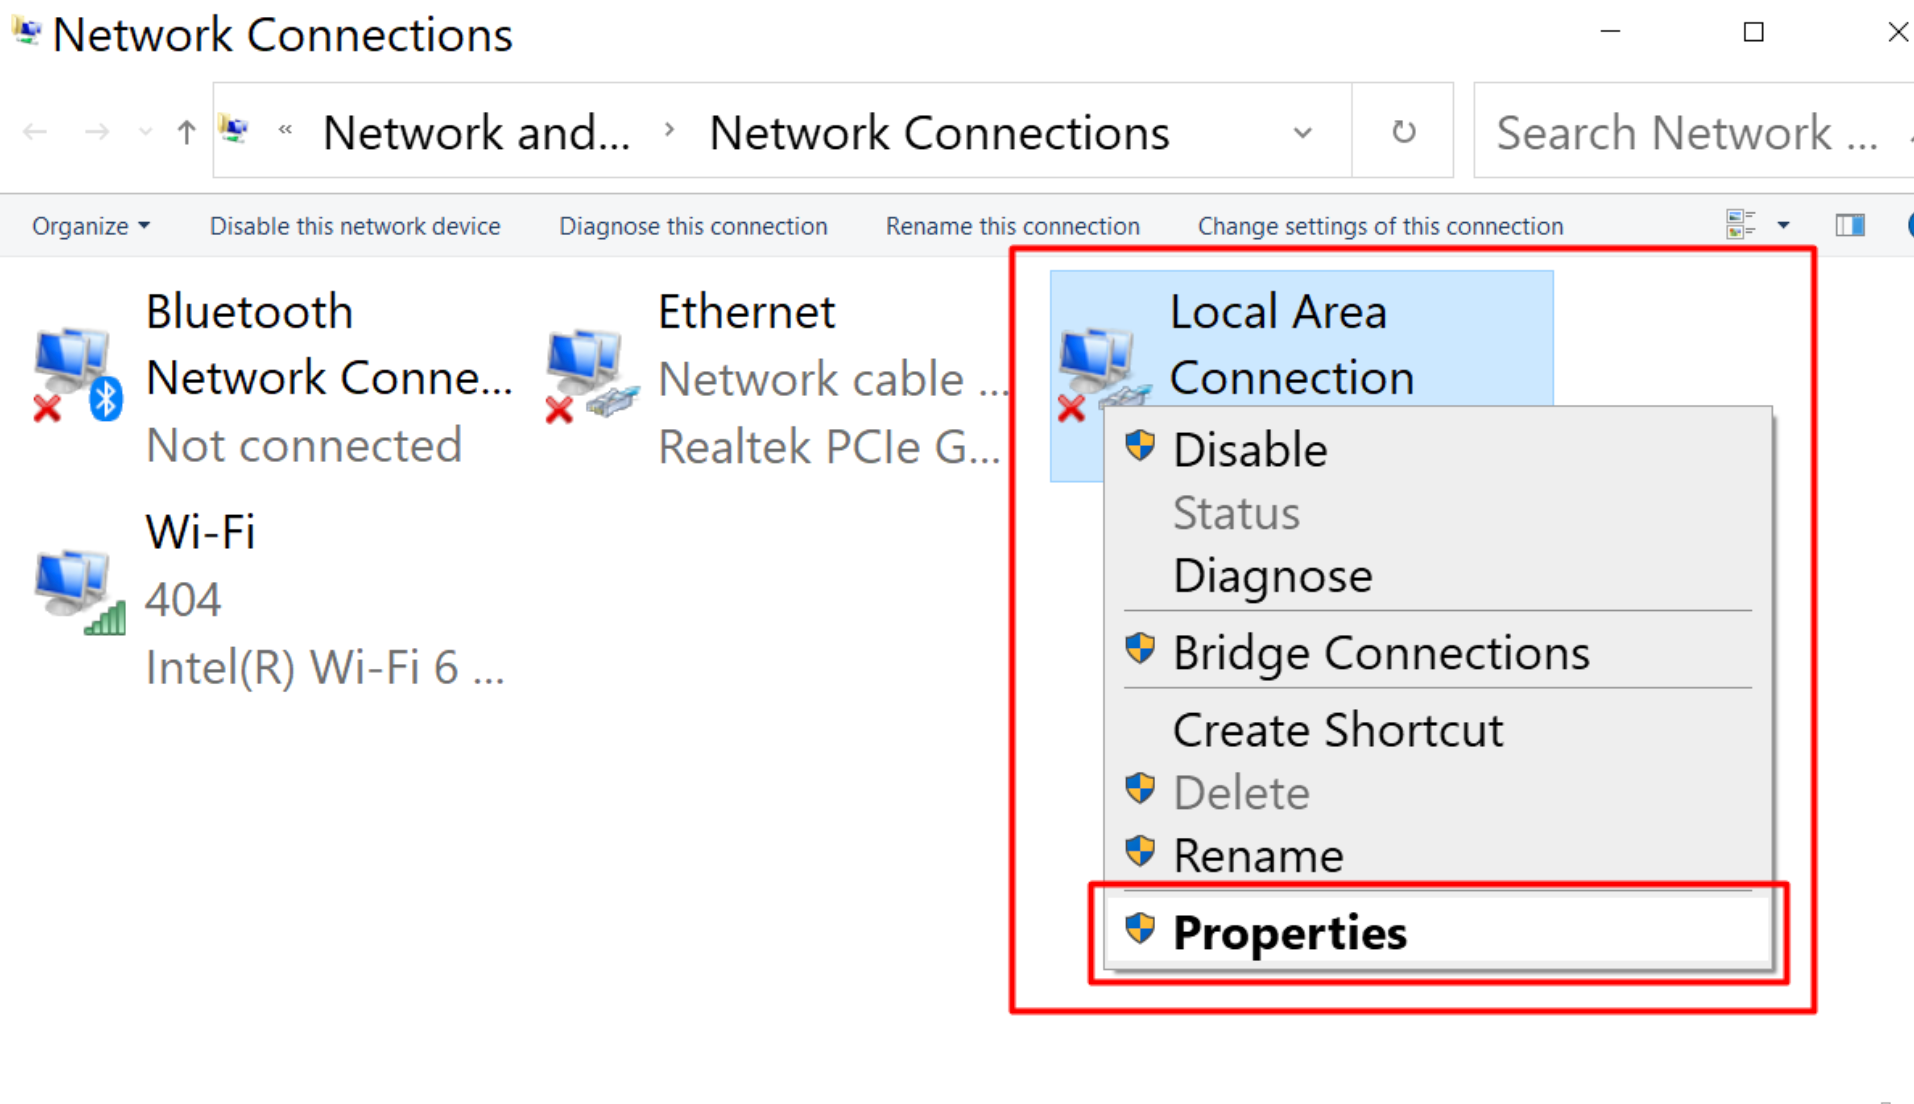Expand the address bar history dropdown
The image size is (1914, 1104).
tap(1302, 132)
